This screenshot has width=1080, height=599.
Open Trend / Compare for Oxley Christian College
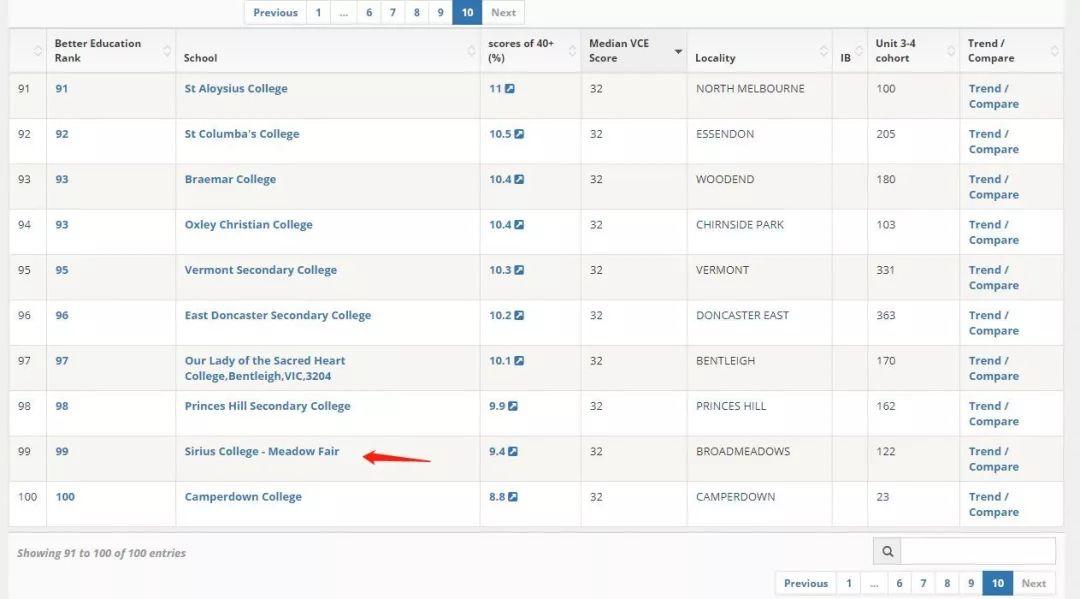click(993, 233)
